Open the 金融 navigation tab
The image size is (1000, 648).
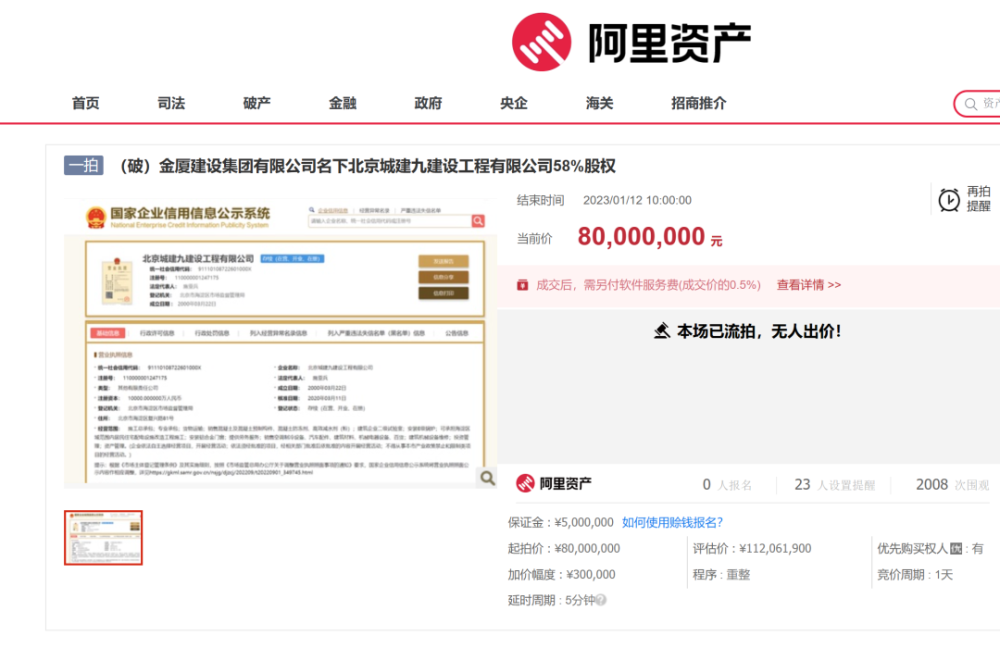point(342,103)
